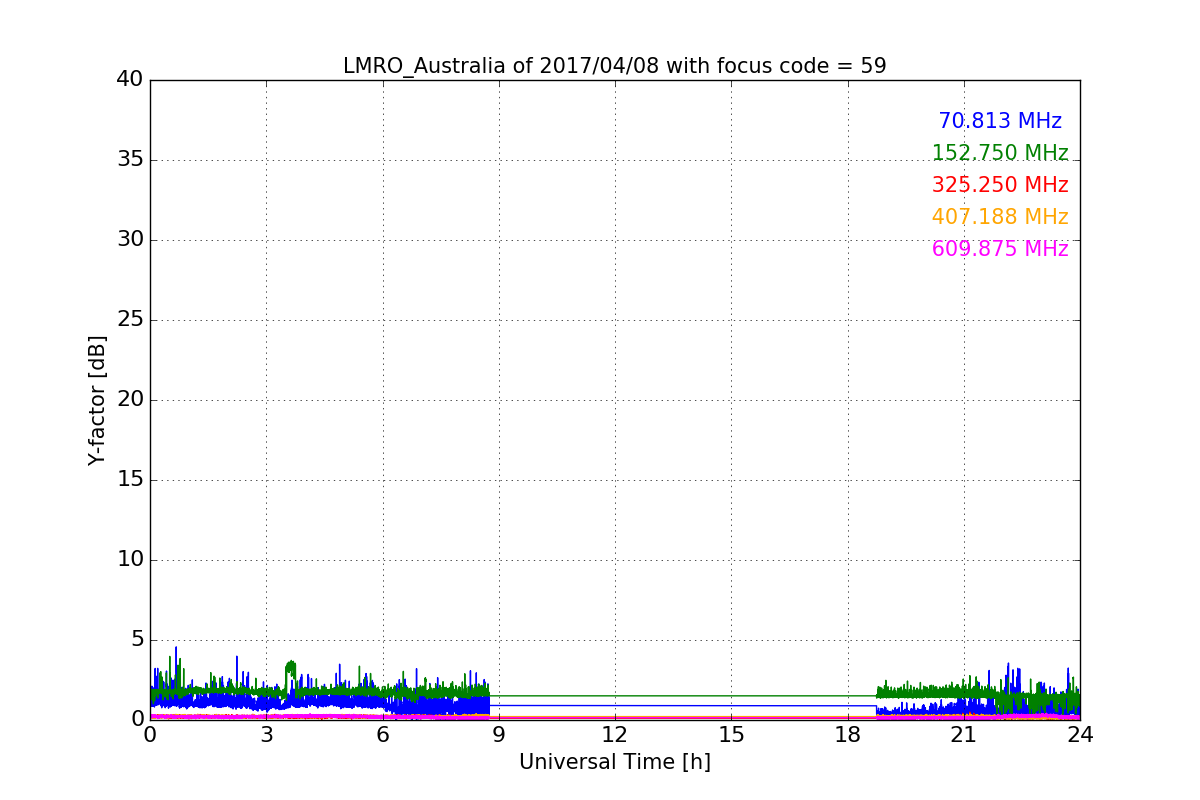Screen dimensions: 1200x800
Task: Click x-axis tick value 6
Action: point(382,734)
